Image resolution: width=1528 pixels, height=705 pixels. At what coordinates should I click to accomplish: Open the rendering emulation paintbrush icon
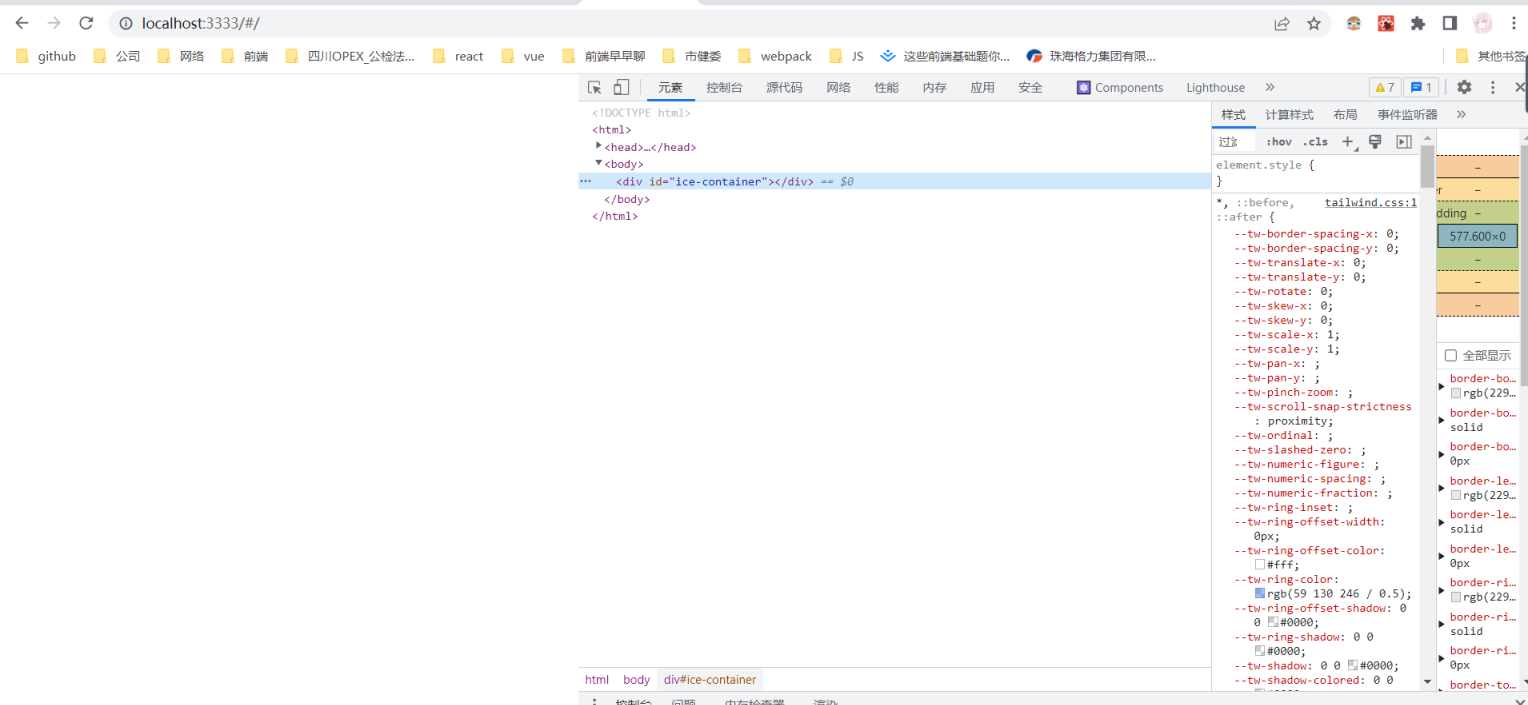[1375, 142]
